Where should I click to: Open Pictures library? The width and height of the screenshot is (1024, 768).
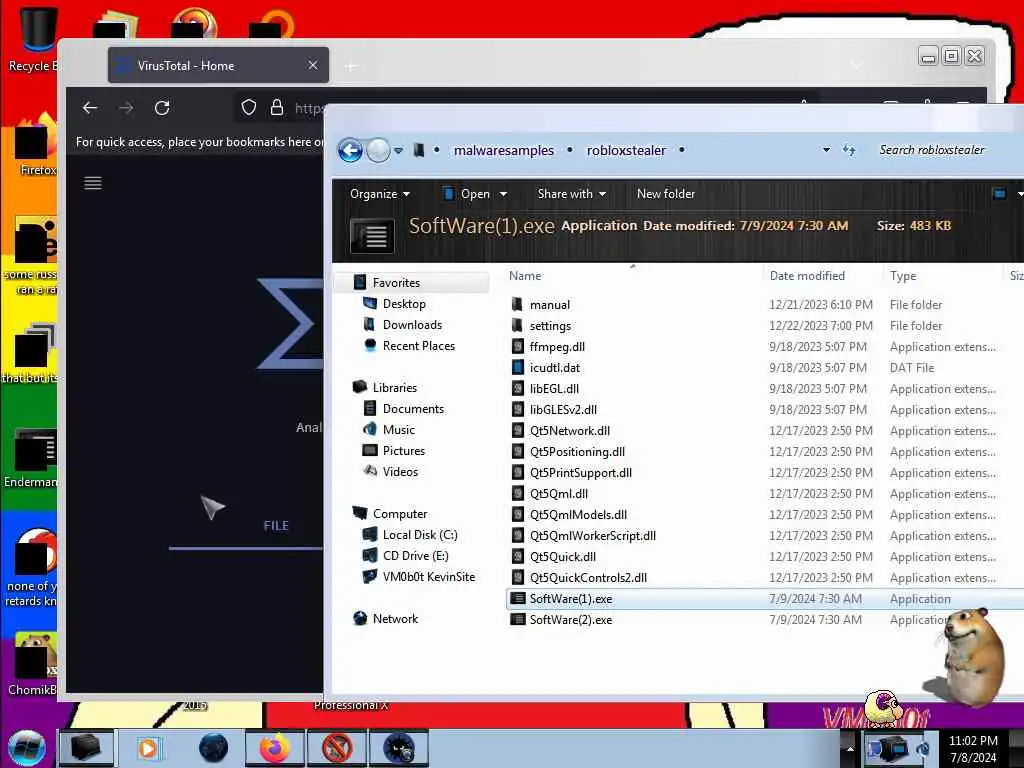404,451
